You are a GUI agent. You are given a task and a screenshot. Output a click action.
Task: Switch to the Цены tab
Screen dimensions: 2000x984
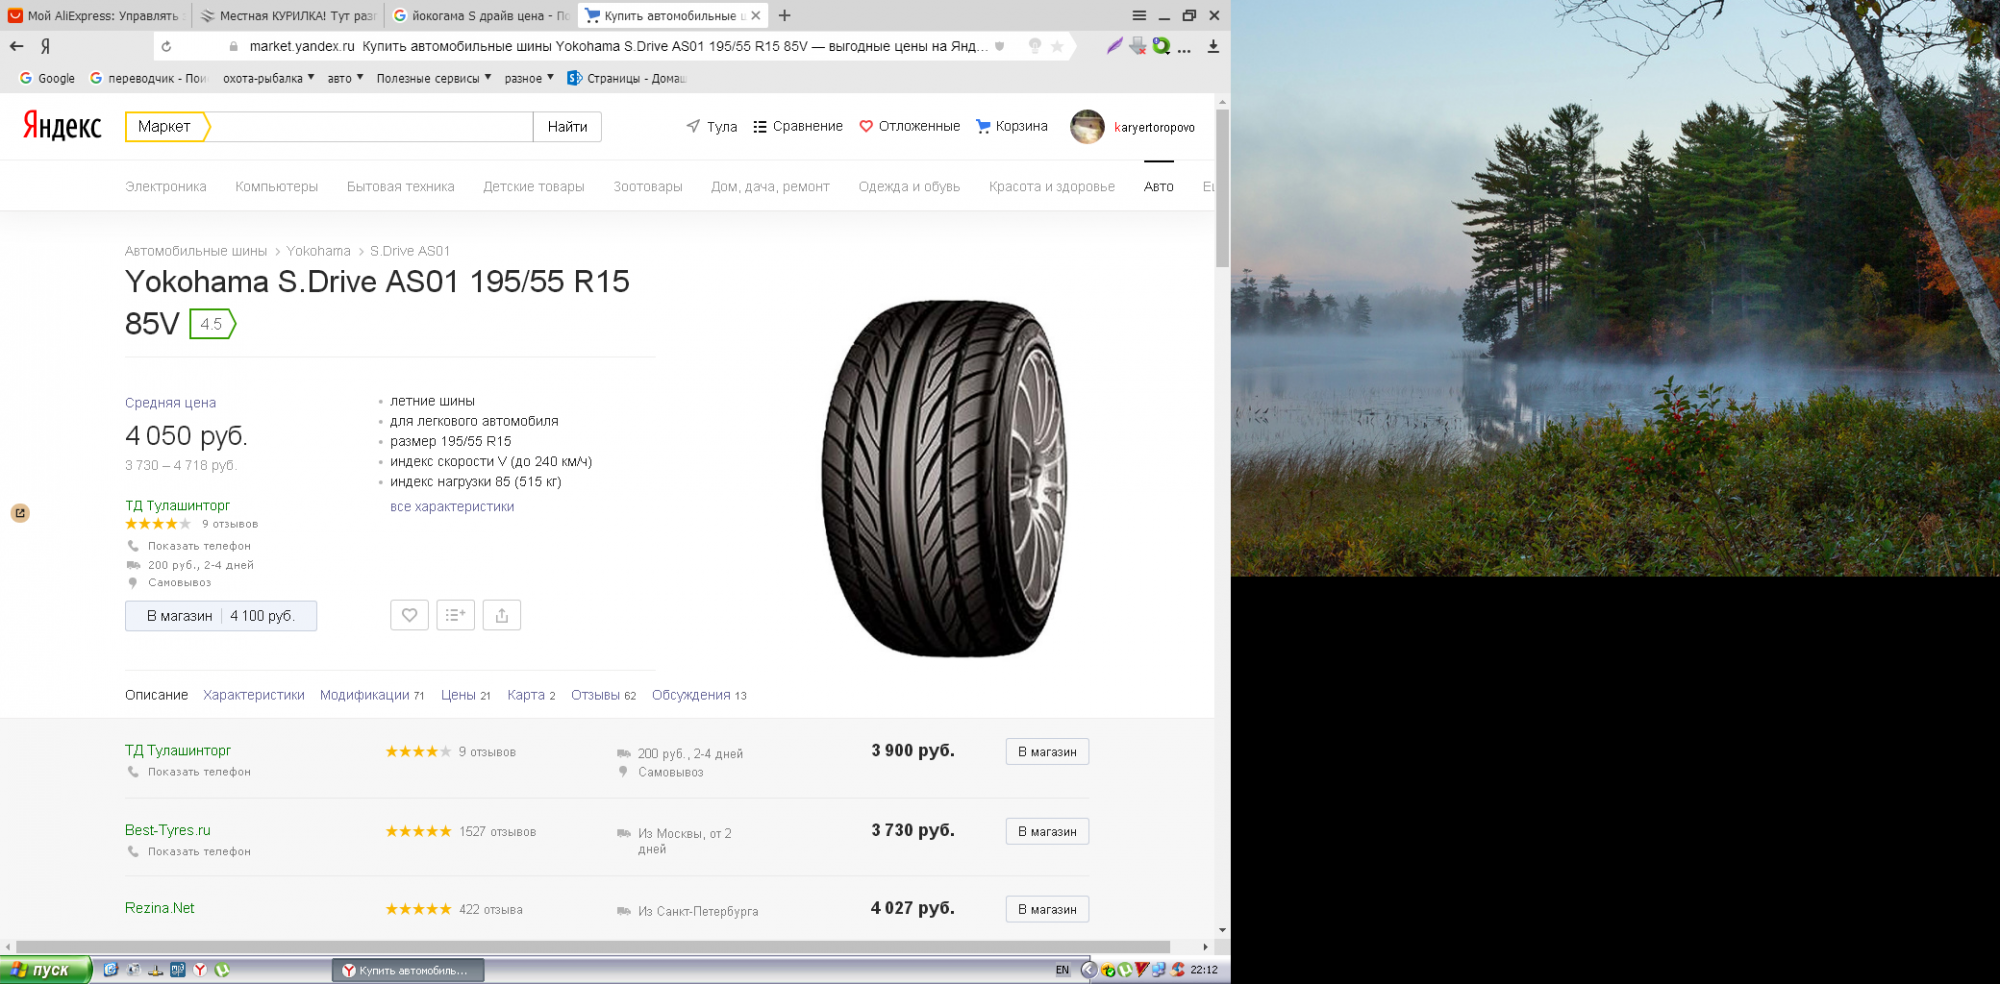(466, 695)
